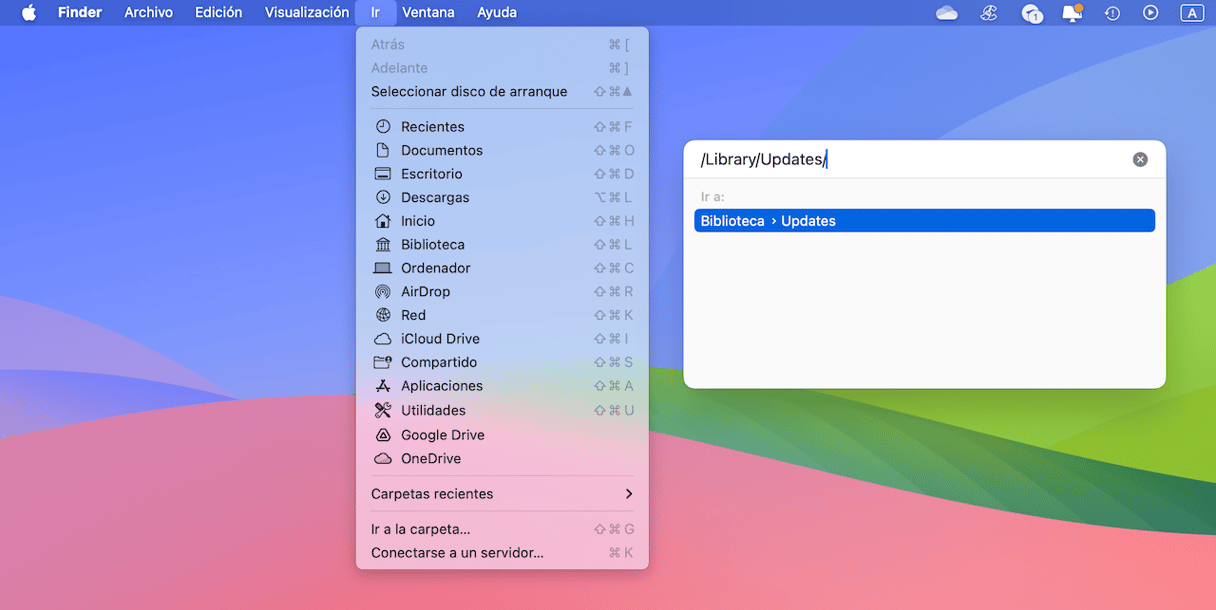Click the Documentos page icon
The width and height of the screenshot is (1216, 610).
point(382,150)
